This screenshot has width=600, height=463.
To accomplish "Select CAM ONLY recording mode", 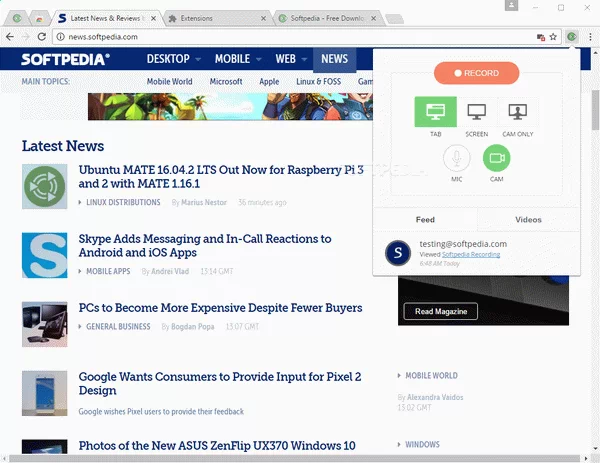I will point(517,112).
